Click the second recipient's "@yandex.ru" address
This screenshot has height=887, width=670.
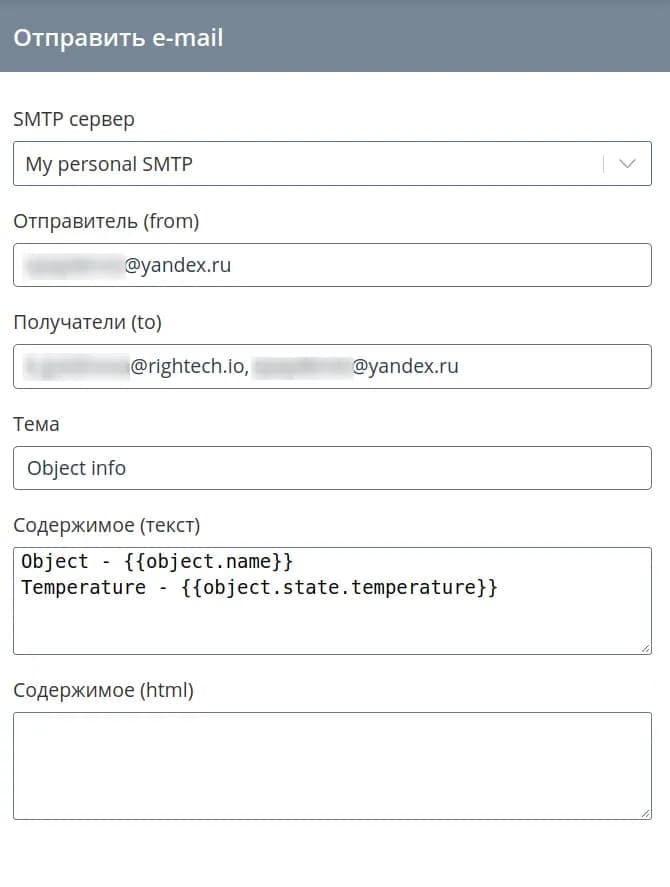point(405,367)
